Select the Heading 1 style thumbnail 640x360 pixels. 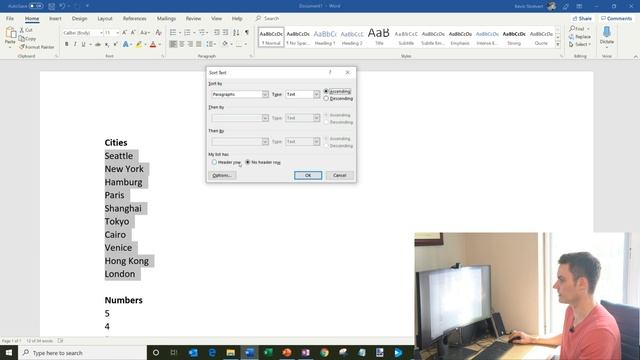[x=325, y=37]
